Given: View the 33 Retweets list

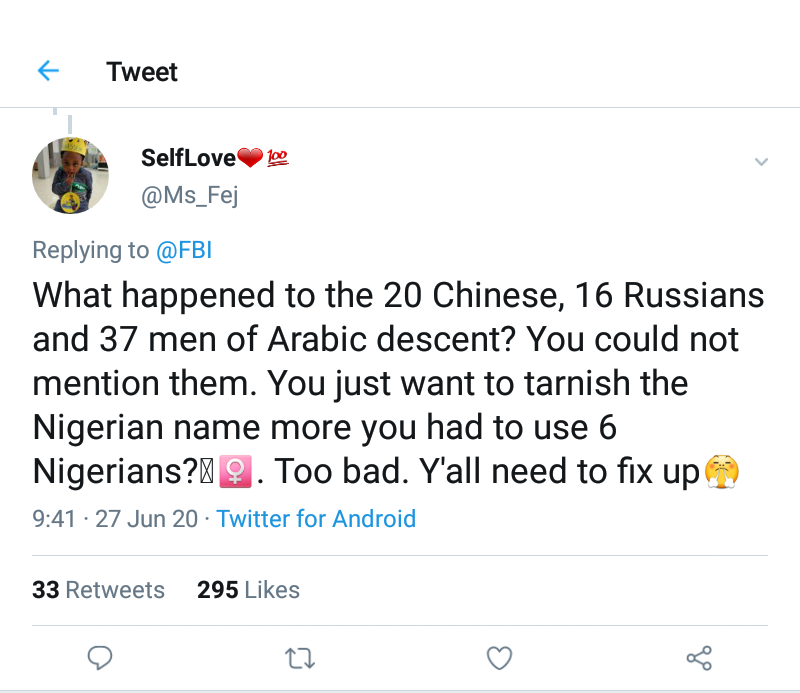Looking at the screenshot, I should point(98,590).
